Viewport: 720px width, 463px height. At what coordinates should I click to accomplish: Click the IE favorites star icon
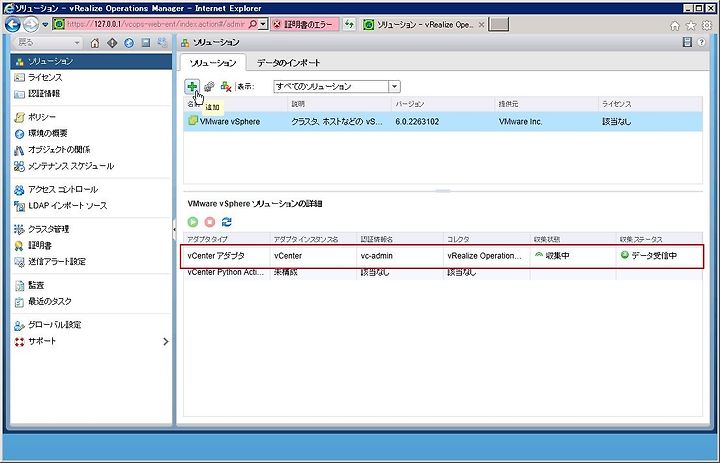tap(691, 26)
